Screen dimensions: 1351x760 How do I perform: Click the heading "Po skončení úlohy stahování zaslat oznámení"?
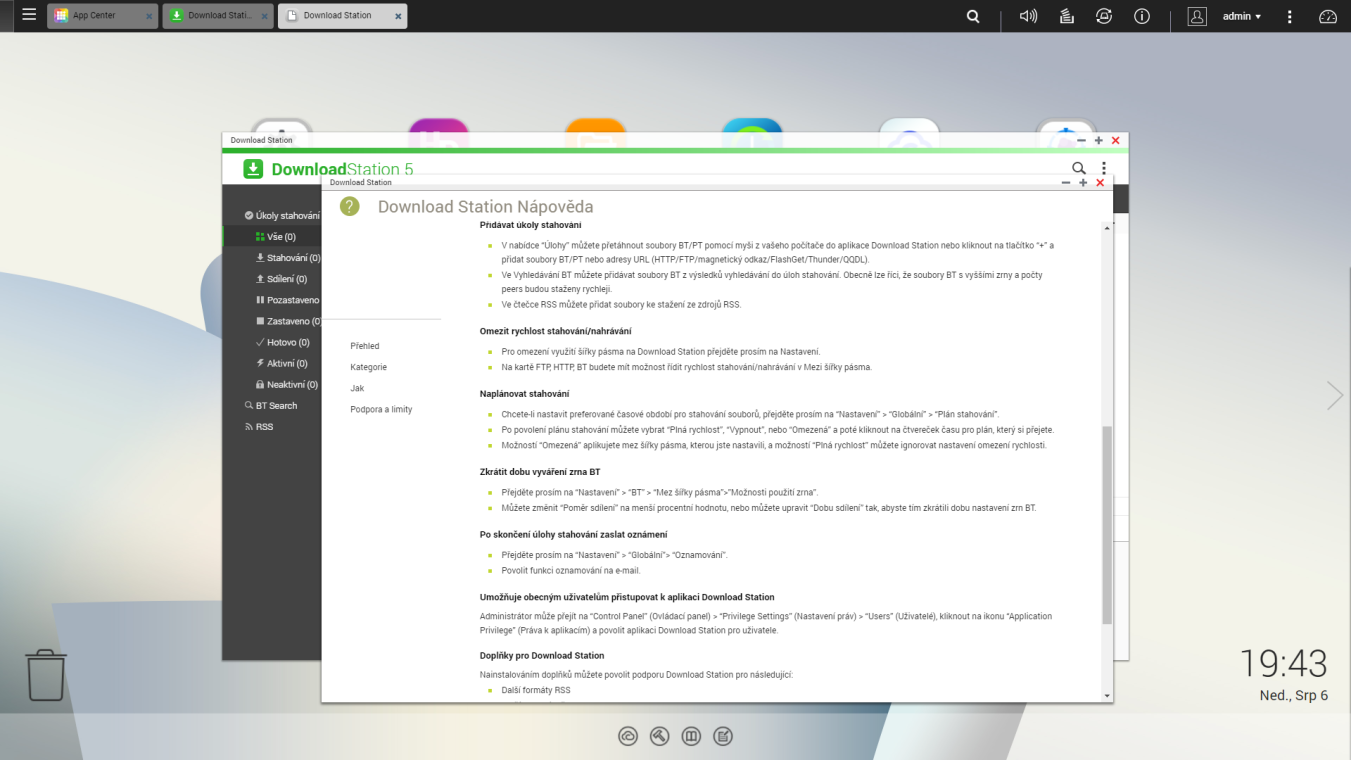[574, 535]
